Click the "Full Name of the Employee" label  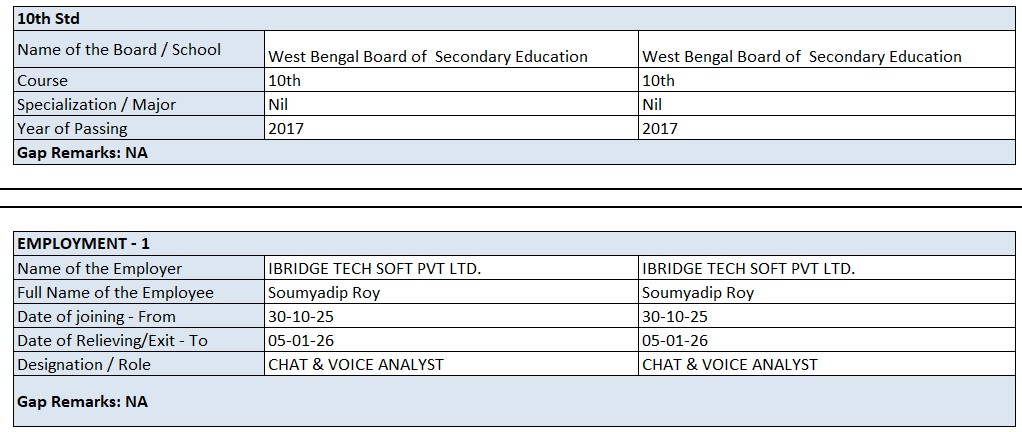115,292
